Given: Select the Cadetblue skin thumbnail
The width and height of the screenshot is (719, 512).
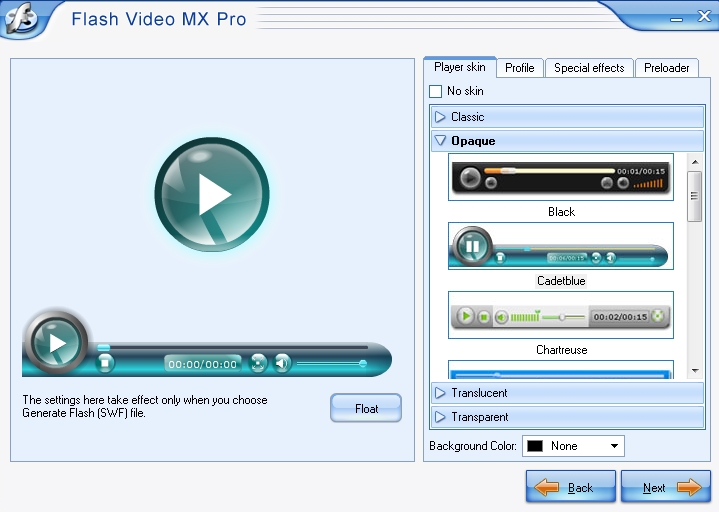Looking at the screenshot, I should [561, 246].
